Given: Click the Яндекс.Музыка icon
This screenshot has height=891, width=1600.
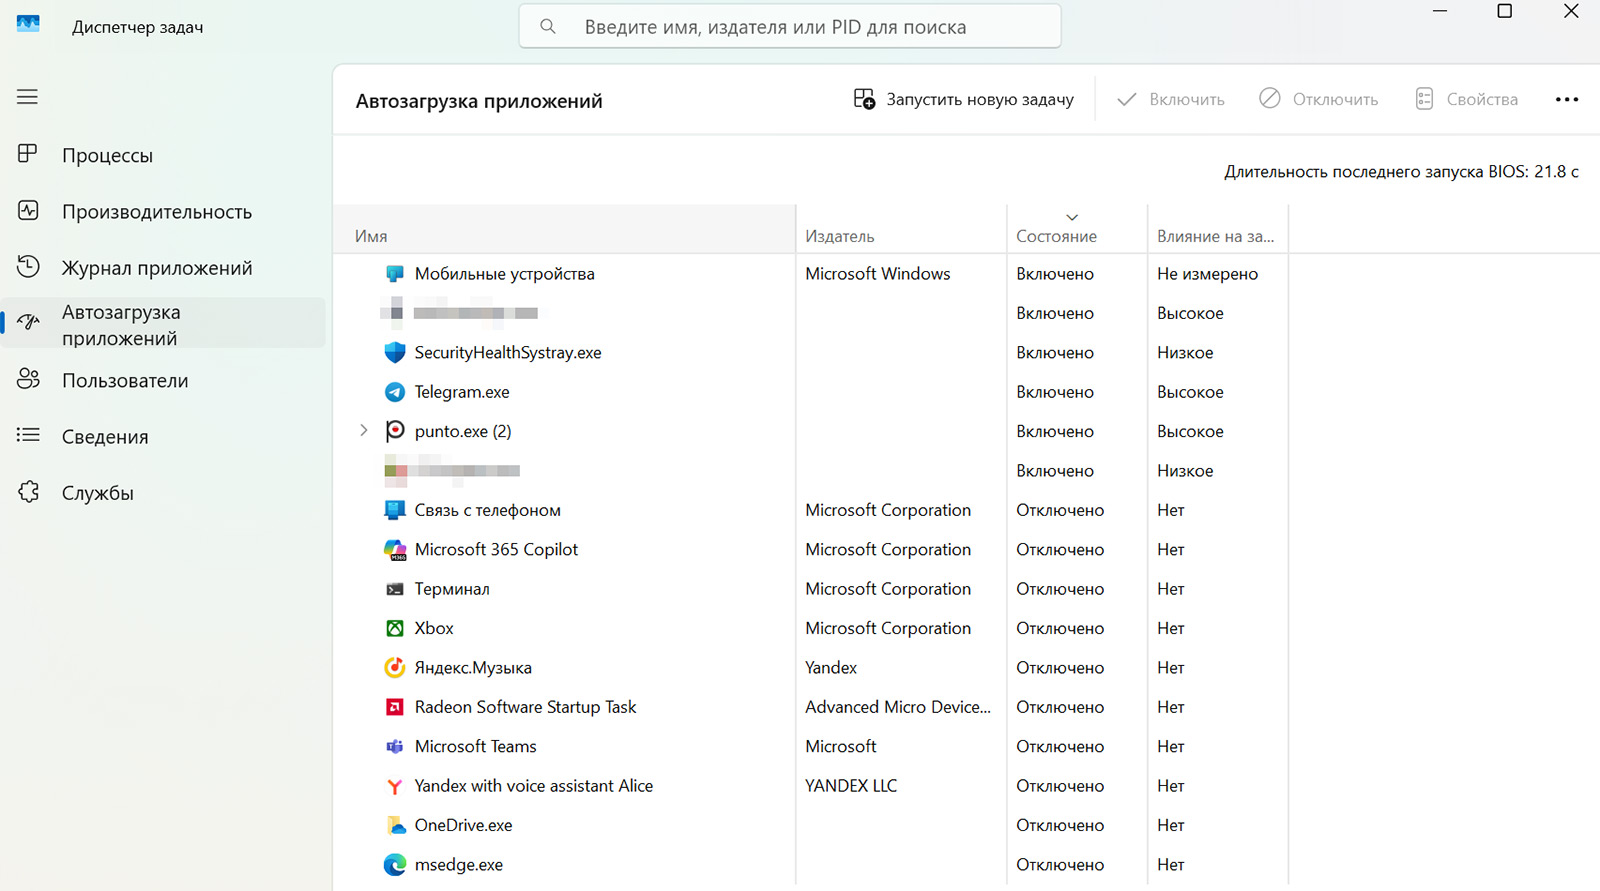Looking at the screenshot, I should tap(395, 667).
